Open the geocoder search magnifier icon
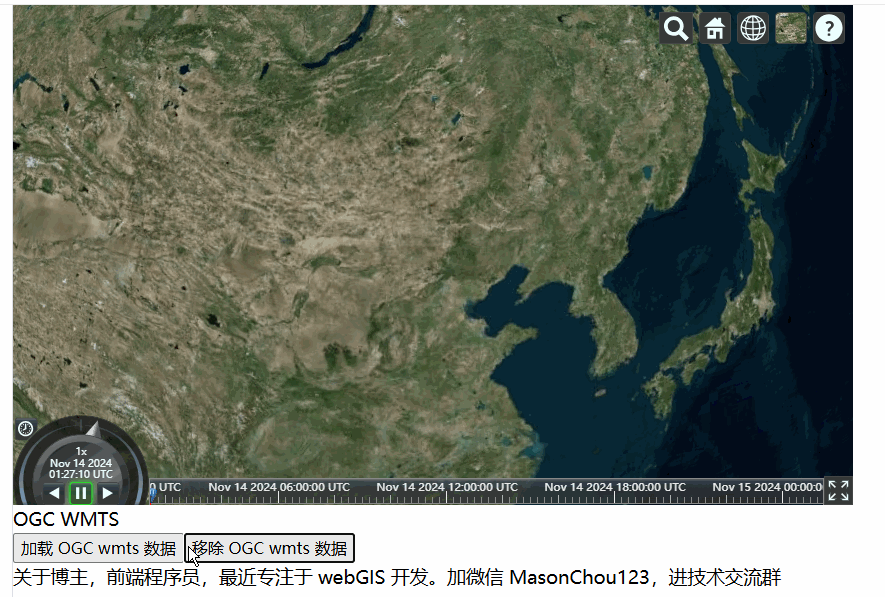This screenshot has width=885, height=597. click(676, 28)
